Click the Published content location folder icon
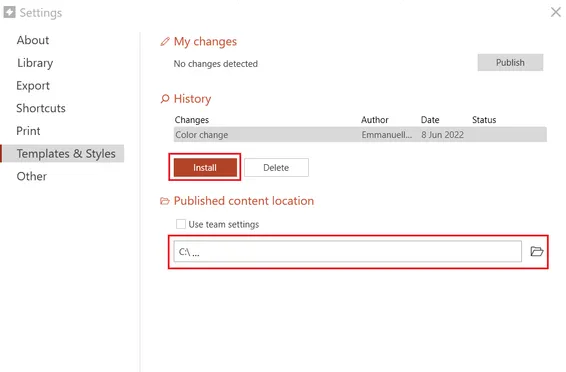 click(x=165, y=201)
